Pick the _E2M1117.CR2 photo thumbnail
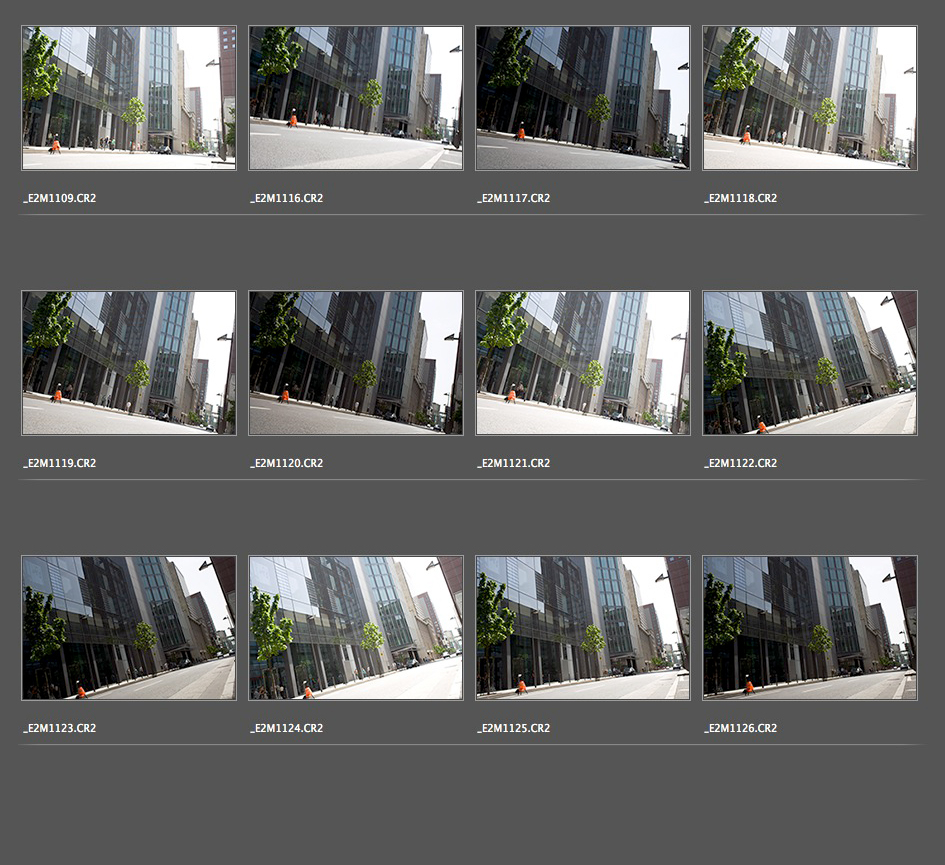Screen dimensions: 945x865 pyautogui.click(x=583, y=98)
